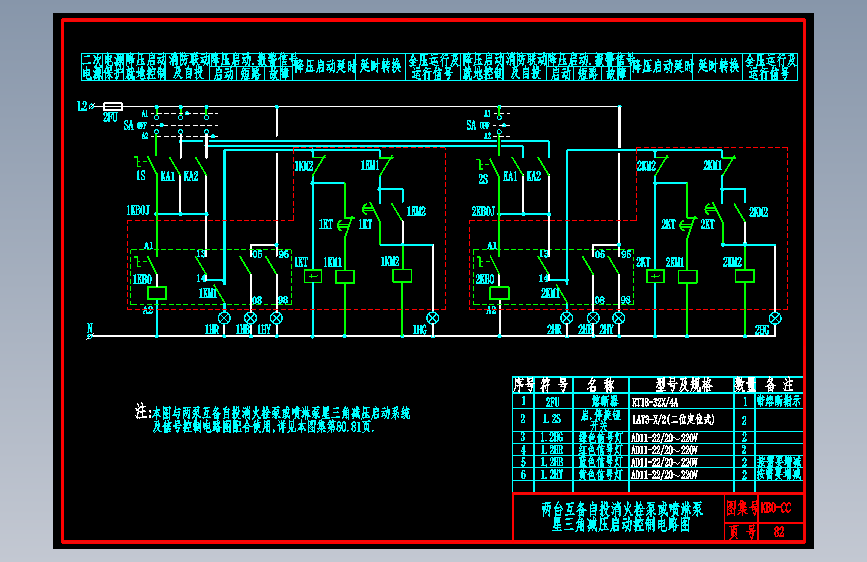867x562 pixels.
Task: Click the drawing title 两台互备自投消火栓泵或喷淋泵
Action: point(622,509)
